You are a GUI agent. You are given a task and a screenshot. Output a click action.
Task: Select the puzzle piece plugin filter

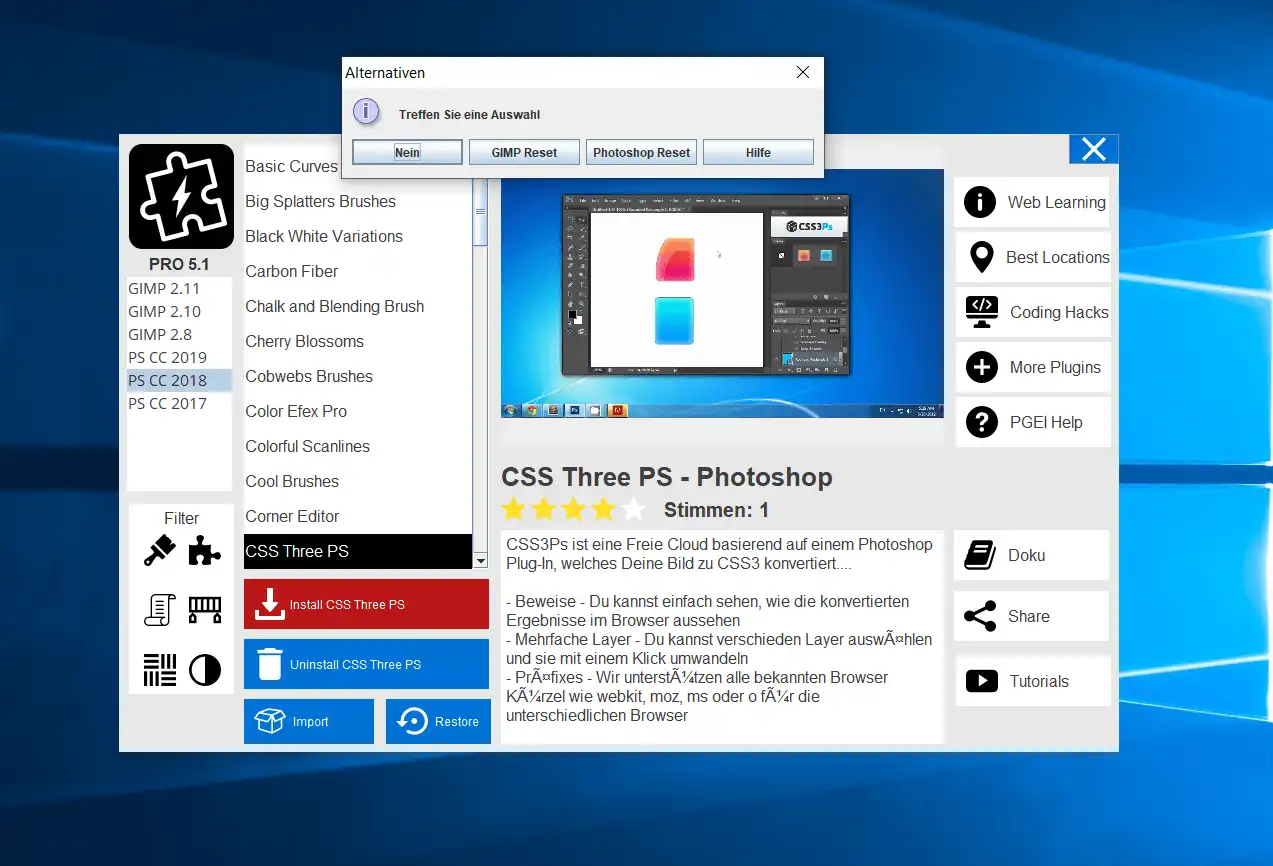pyautogui.click(x=205, y=551)
